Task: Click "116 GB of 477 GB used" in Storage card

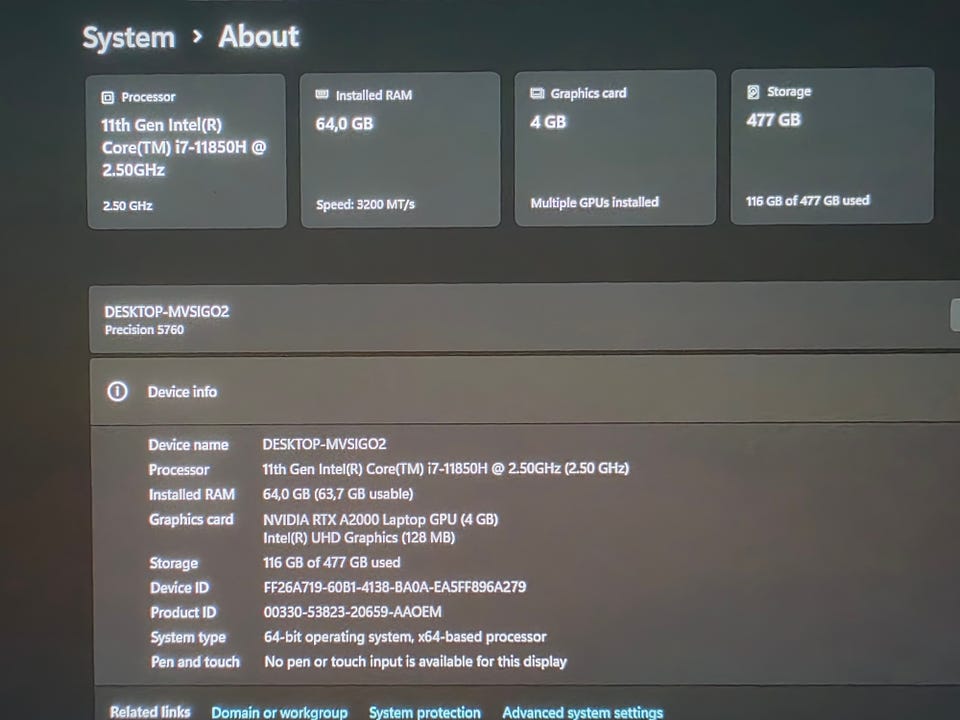Action: tap(808, 201)
